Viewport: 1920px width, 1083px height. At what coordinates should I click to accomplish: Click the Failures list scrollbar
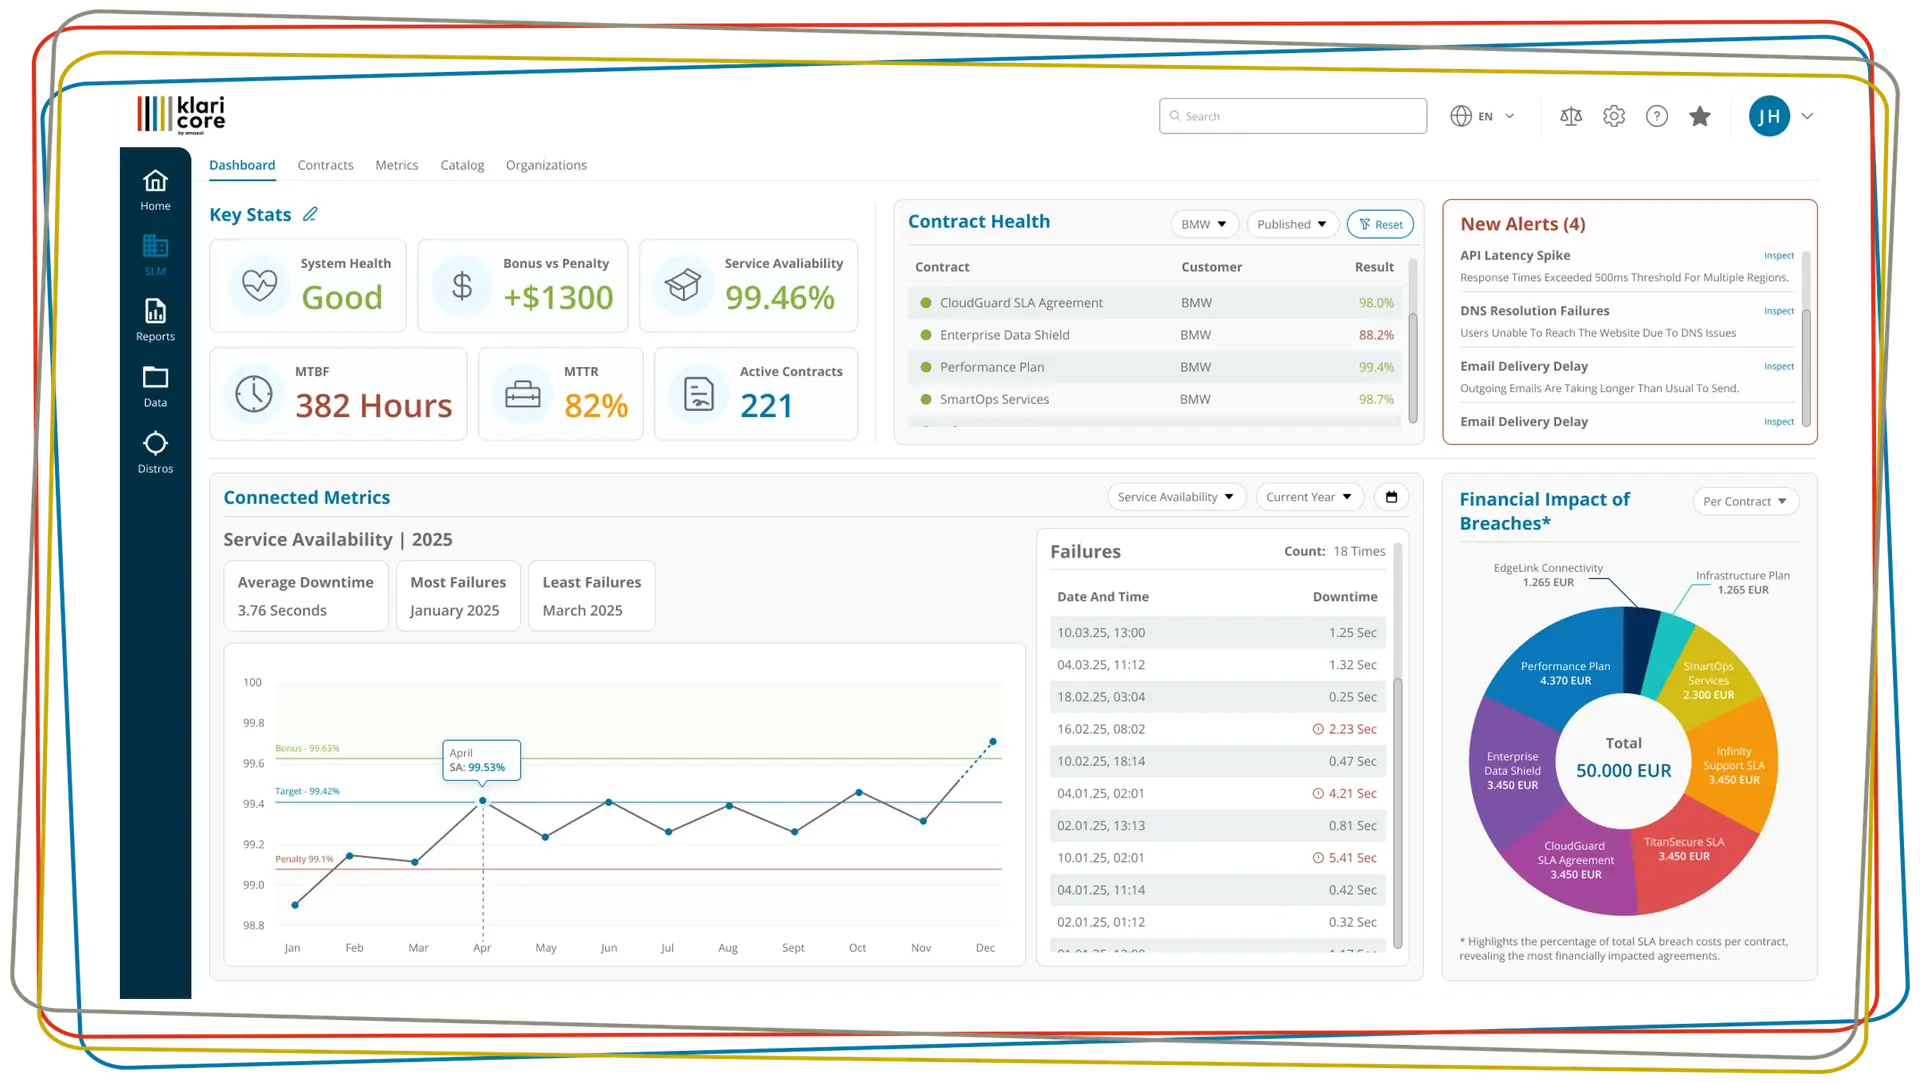(x=1397, y=812)
